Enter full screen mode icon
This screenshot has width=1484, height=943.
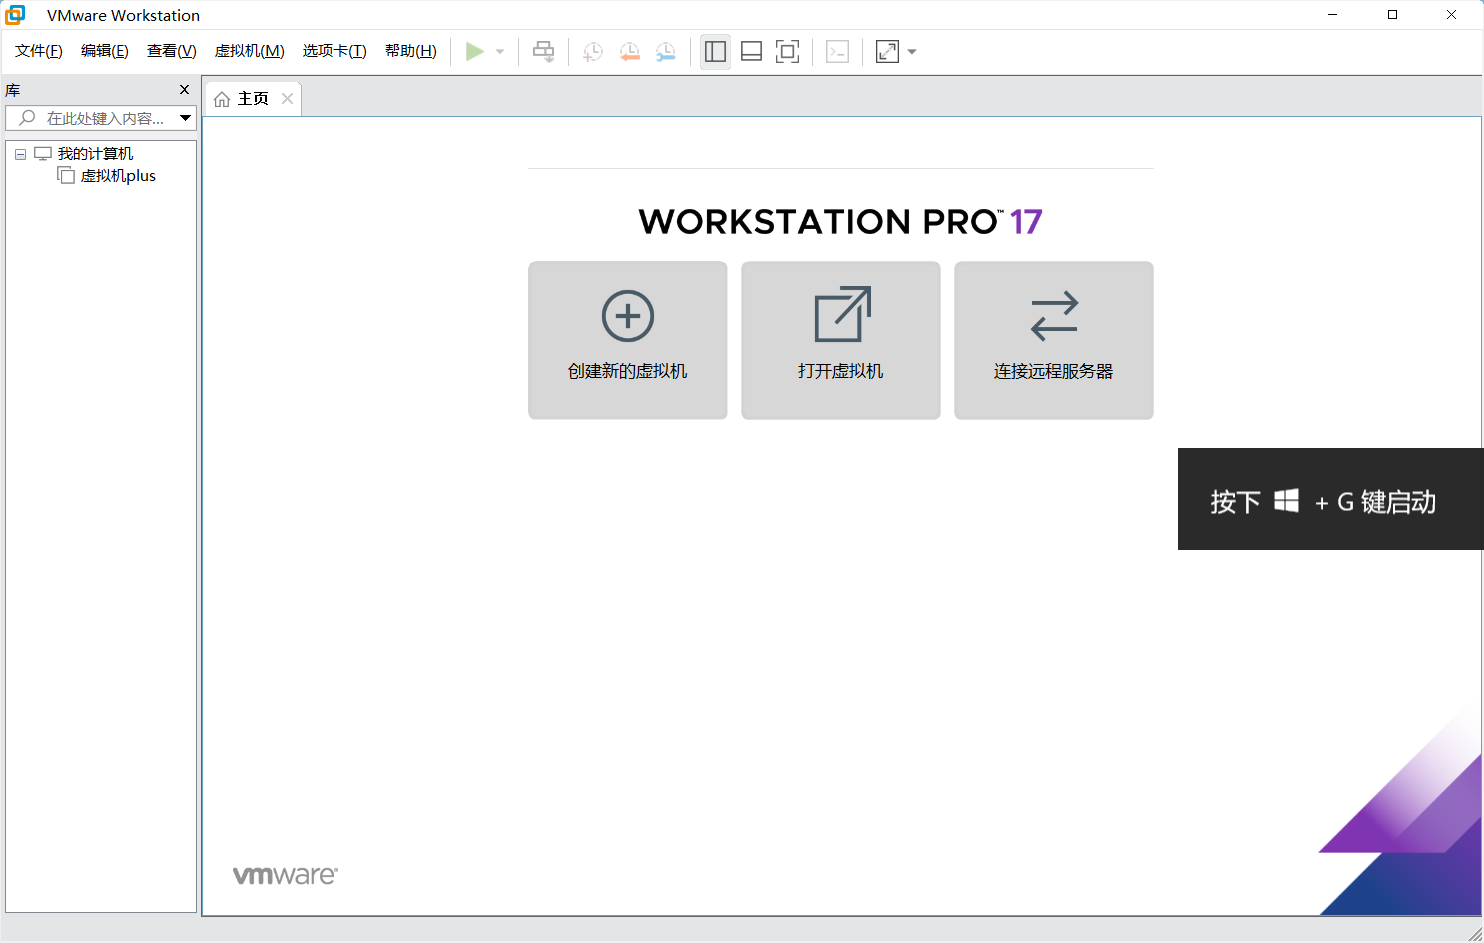click(x=787, y=51)
